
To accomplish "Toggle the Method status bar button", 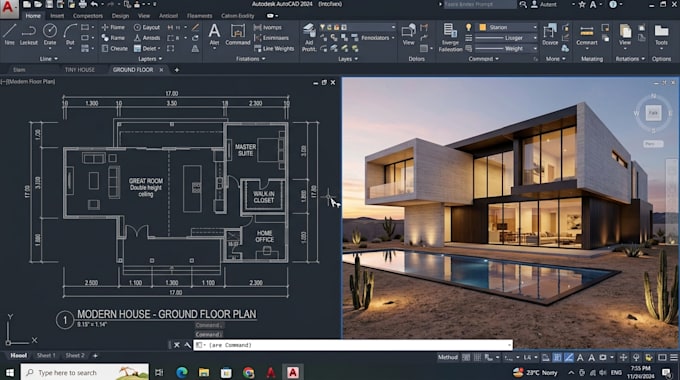I will click(448, 357).
